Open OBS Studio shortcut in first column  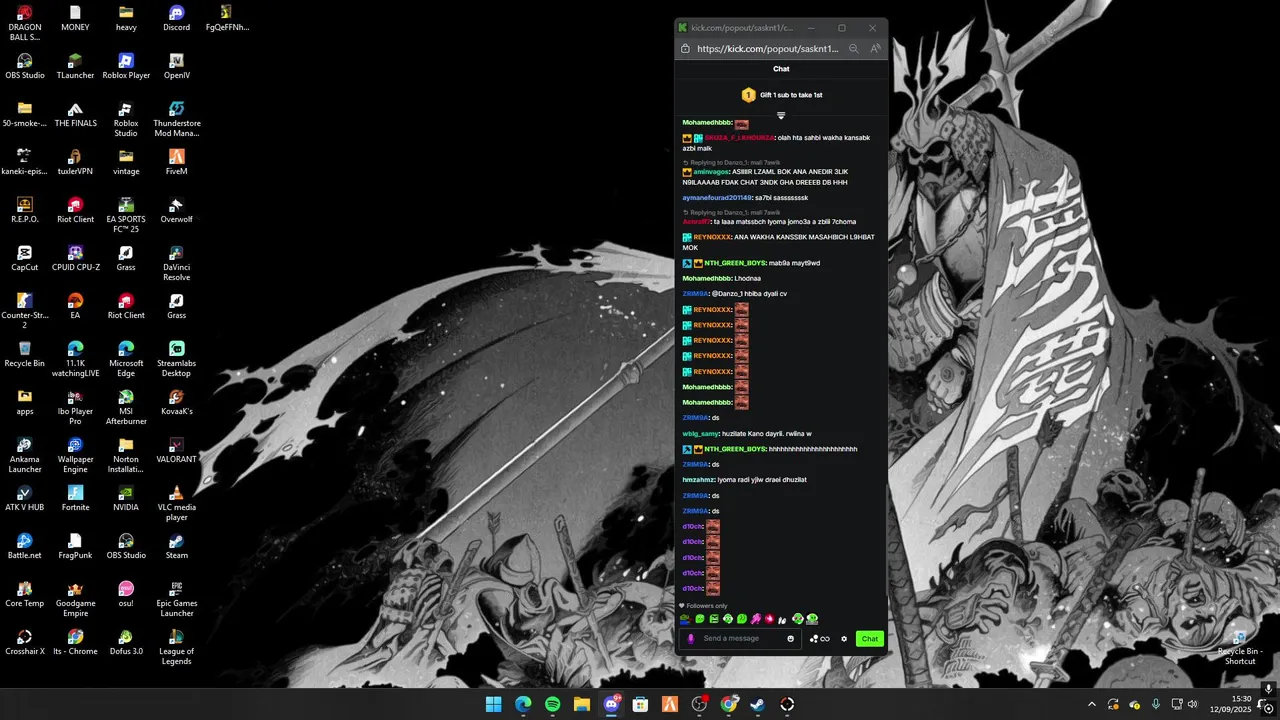click(24, 66)
